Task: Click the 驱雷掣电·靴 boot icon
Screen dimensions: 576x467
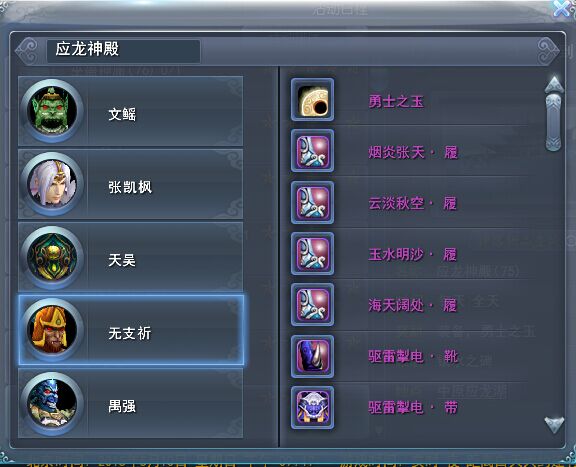Action: coord(313,356)
